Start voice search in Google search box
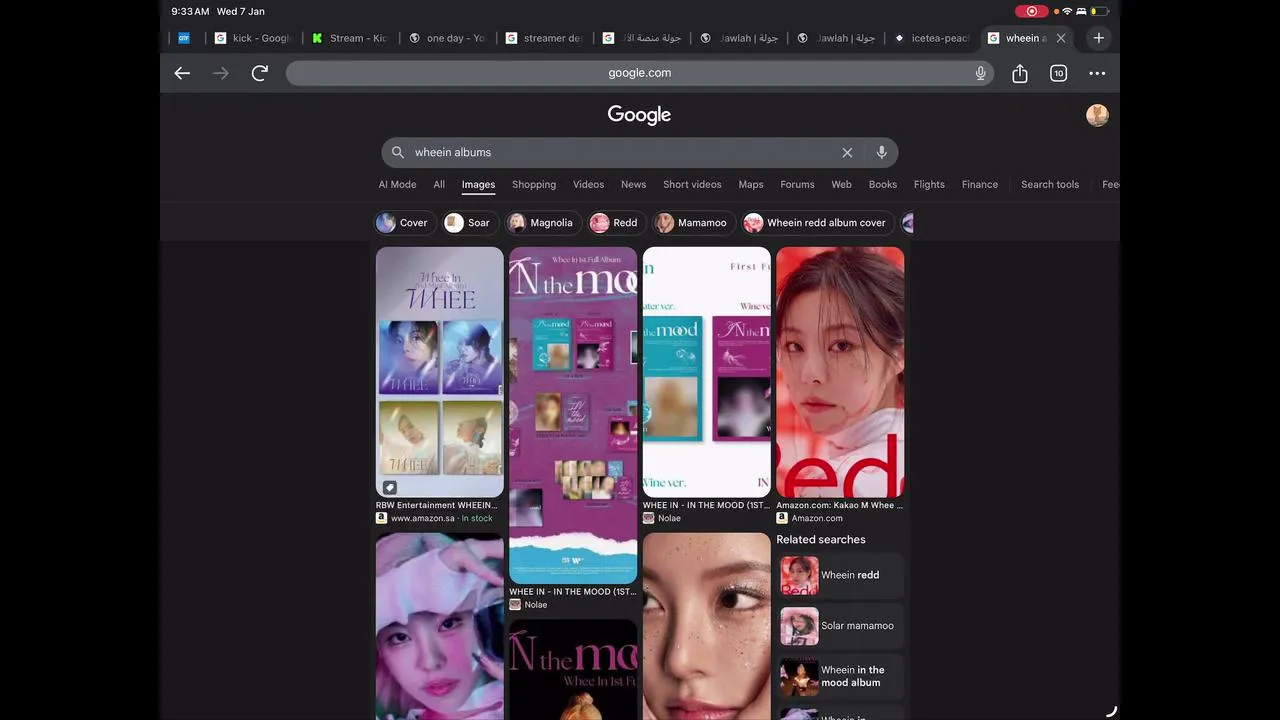This screenshot has height=720, width=1280. [881, 152]
